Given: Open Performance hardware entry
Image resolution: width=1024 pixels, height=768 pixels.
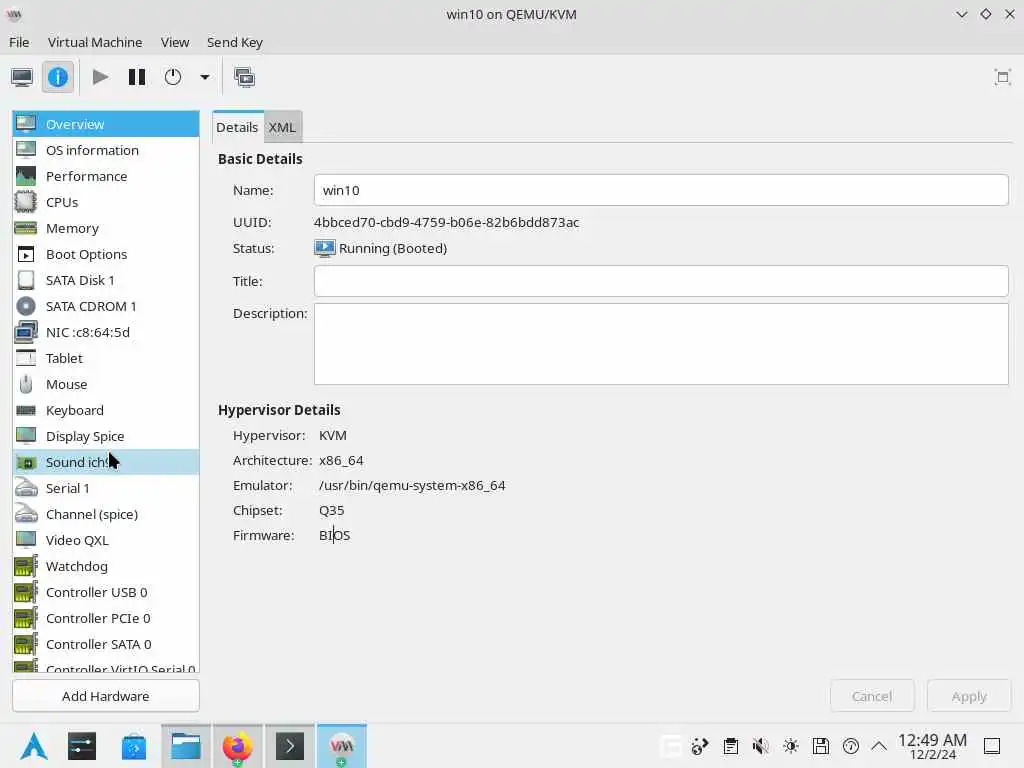Looking at the screenshot, I should pos(106,176).
